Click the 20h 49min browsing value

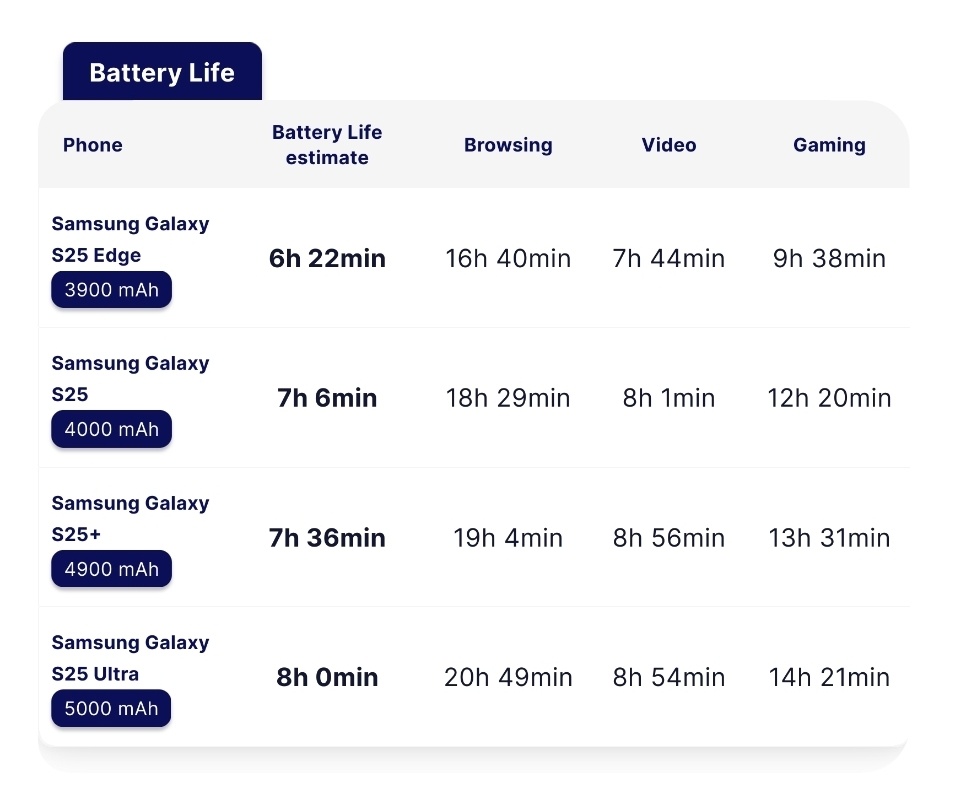coord(508,677)
